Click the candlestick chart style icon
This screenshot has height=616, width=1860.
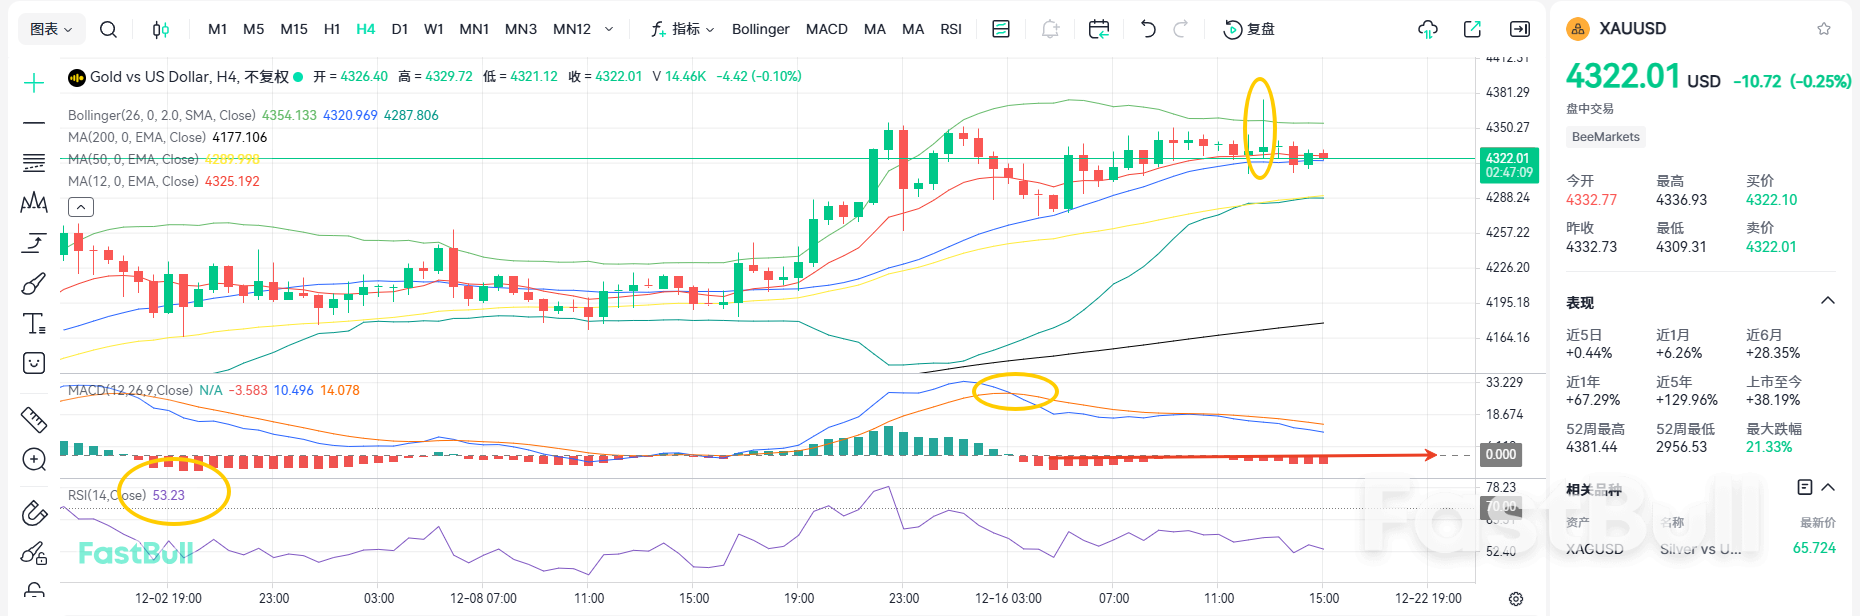click(160, 29)
